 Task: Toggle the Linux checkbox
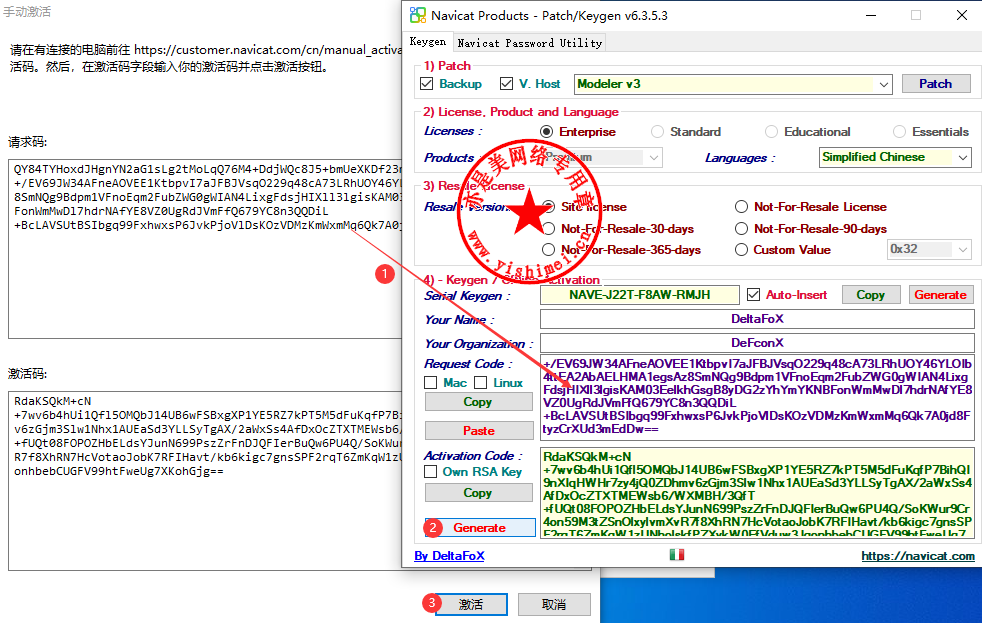tap(480, 383)
